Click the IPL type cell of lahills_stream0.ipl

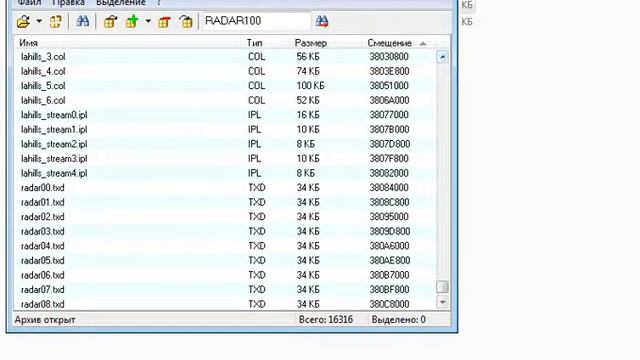tap(254, 115)
